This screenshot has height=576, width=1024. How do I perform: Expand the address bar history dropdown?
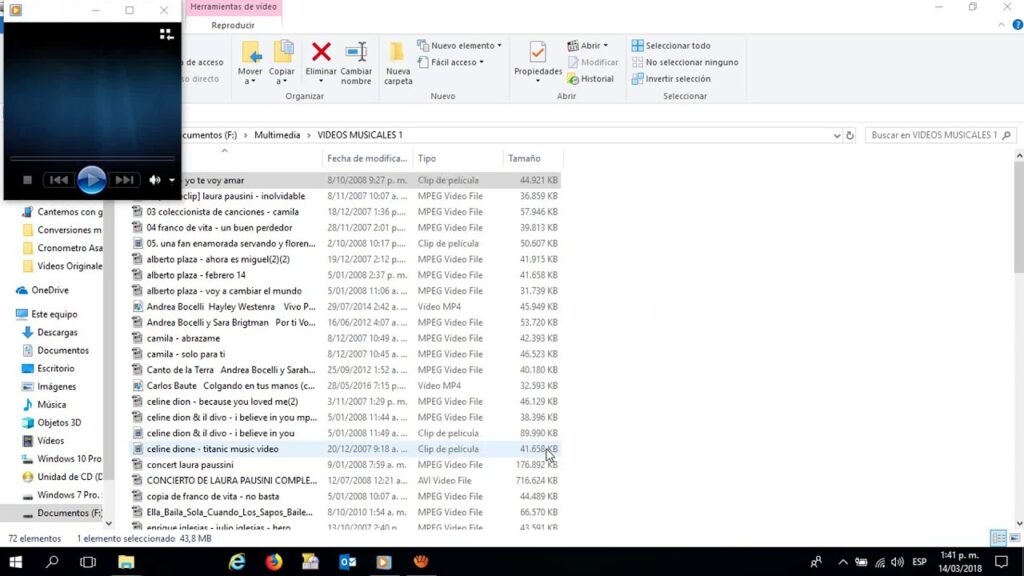837,135
